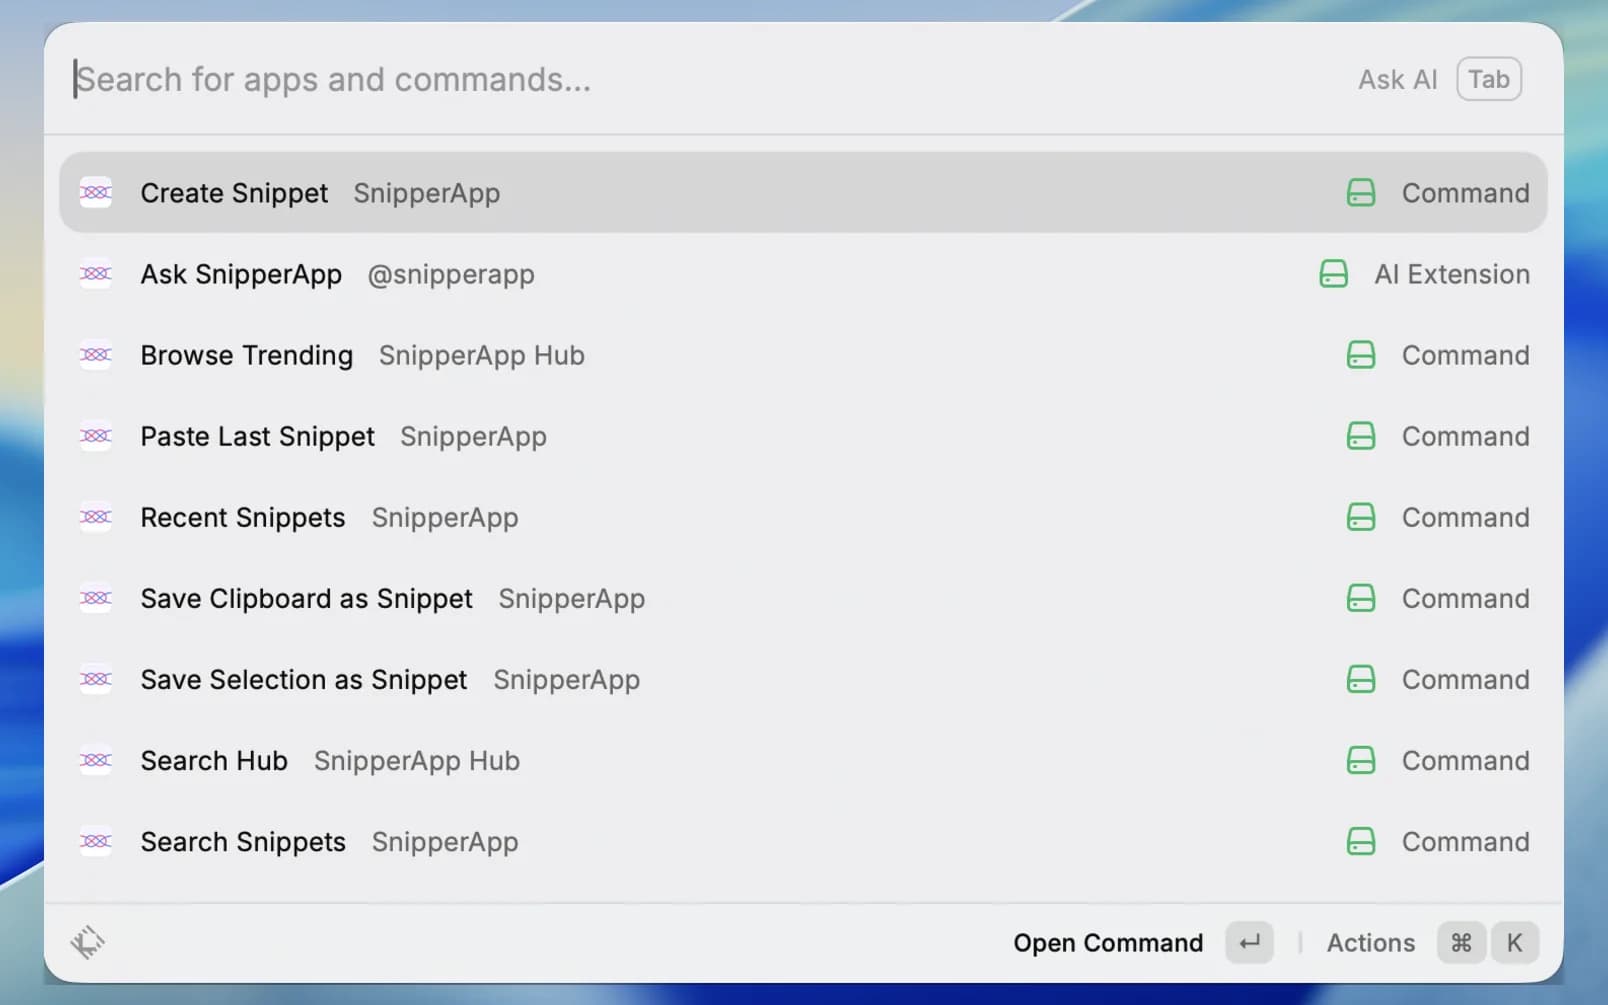
Task: Select the Paste Last Snippet command
Action: pos(803,436)
